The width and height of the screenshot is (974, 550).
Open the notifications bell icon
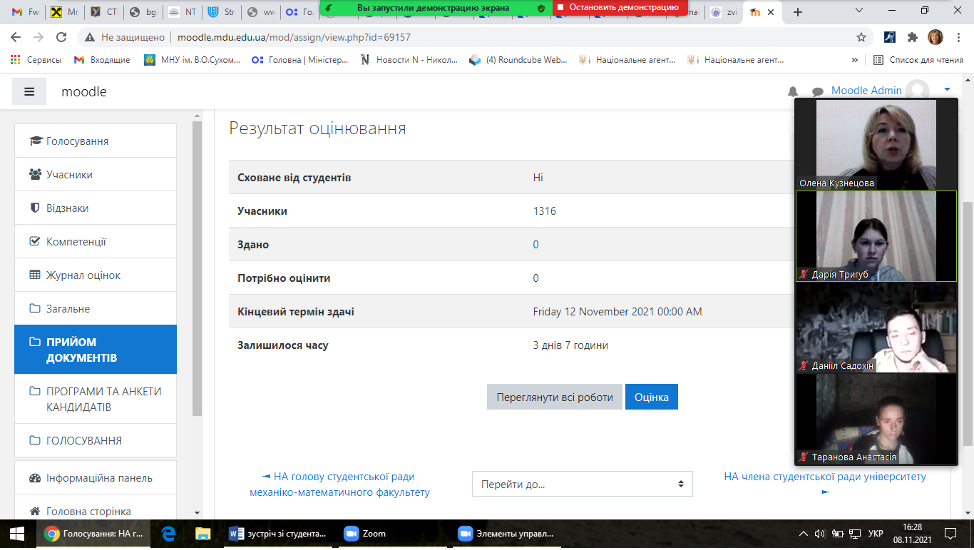[x=793, y=91]
